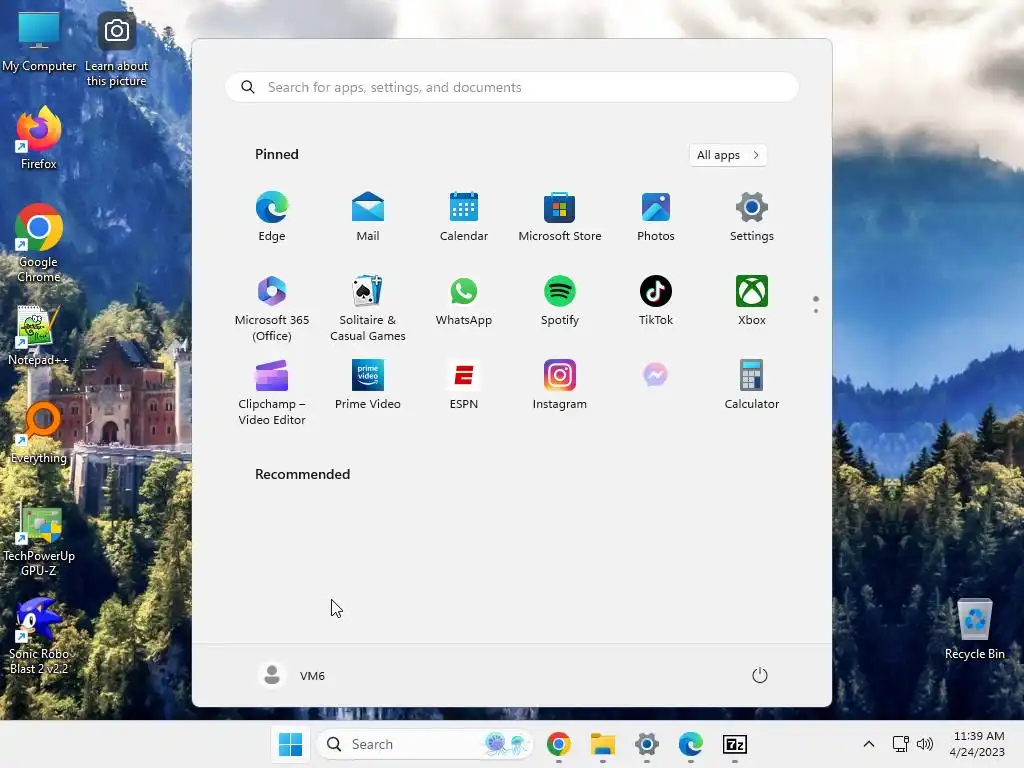This screenshot has height=768, width=1024.
Task: Click the network icon in system tray
Action: (x=901, y=744)
